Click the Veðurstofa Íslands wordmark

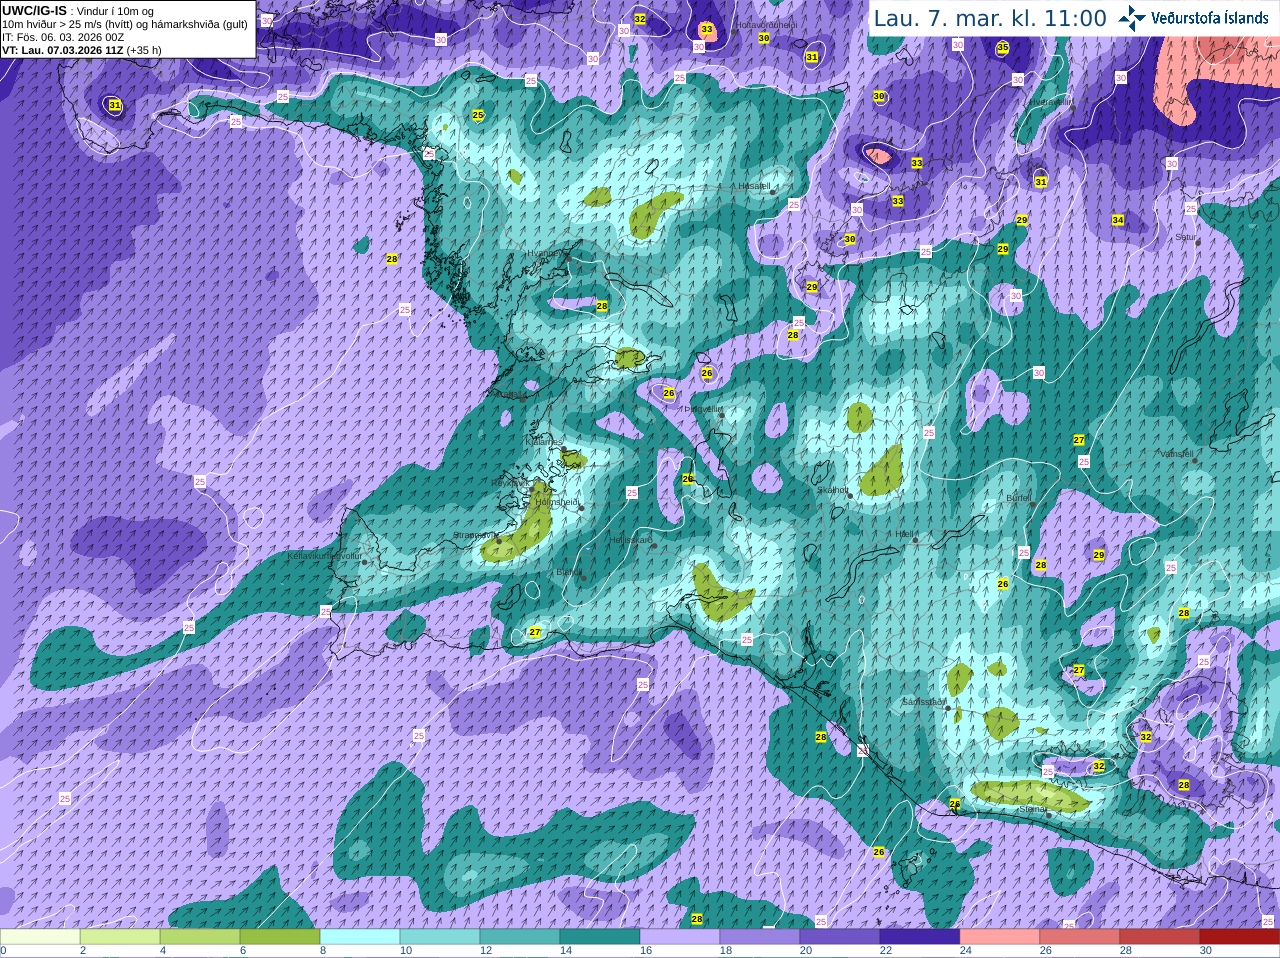(1210, 18)
